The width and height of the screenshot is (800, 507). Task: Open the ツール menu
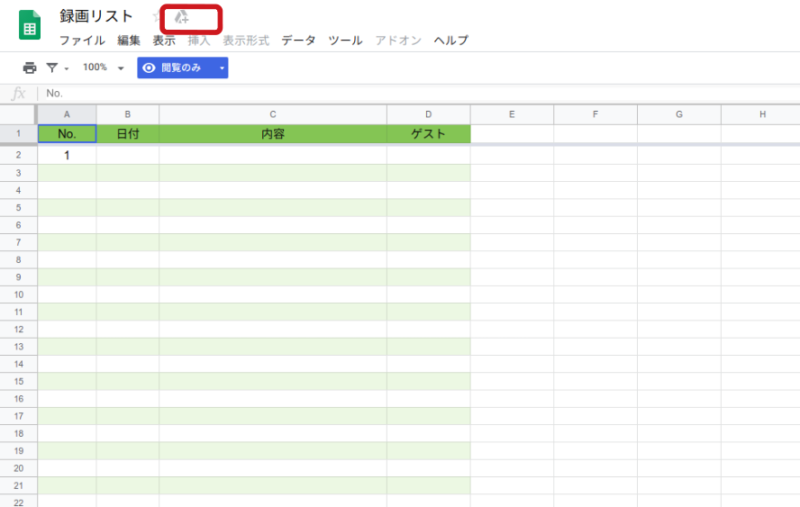click(x=345, y=40)
